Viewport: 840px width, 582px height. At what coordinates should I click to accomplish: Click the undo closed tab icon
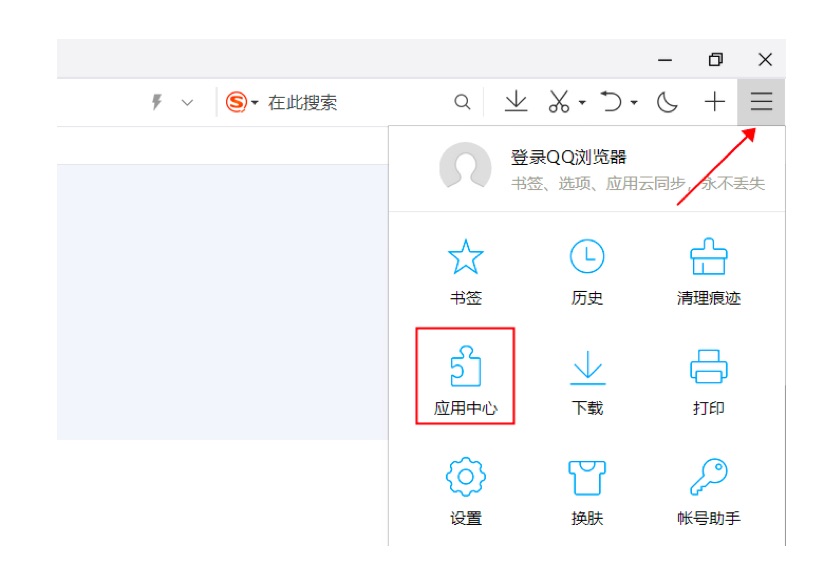click(610, 101)
